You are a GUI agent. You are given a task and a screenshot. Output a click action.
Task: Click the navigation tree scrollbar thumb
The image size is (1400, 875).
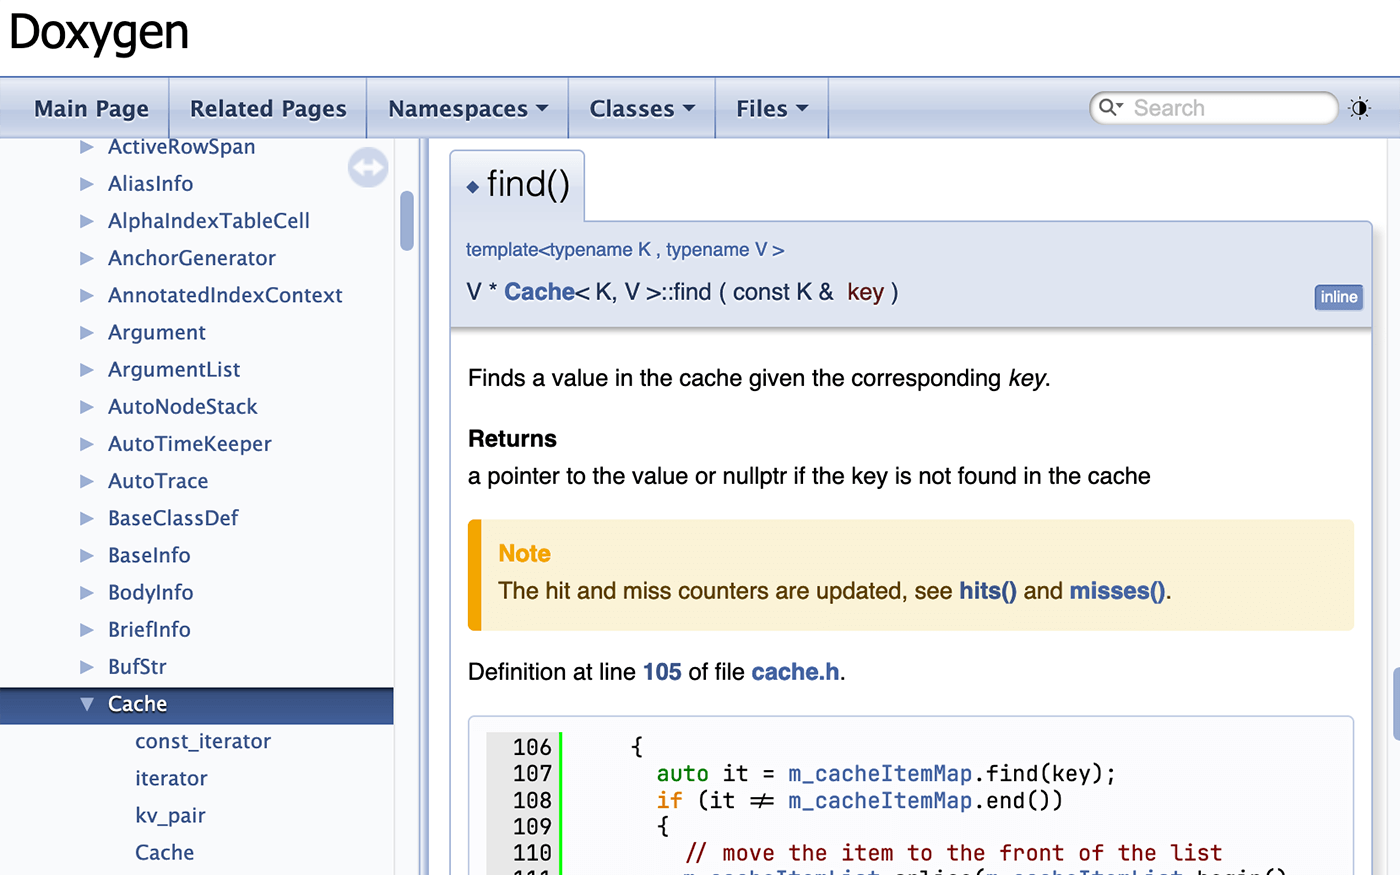(407, 220)
